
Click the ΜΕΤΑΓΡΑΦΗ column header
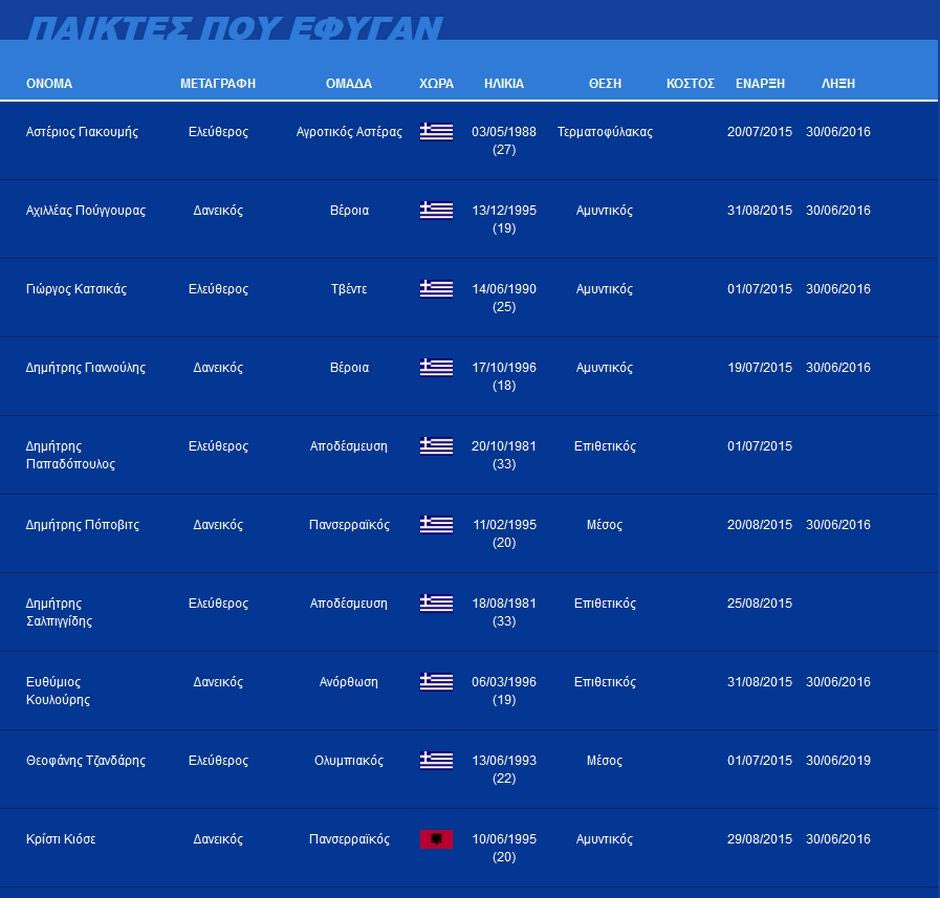pos(218,84)
